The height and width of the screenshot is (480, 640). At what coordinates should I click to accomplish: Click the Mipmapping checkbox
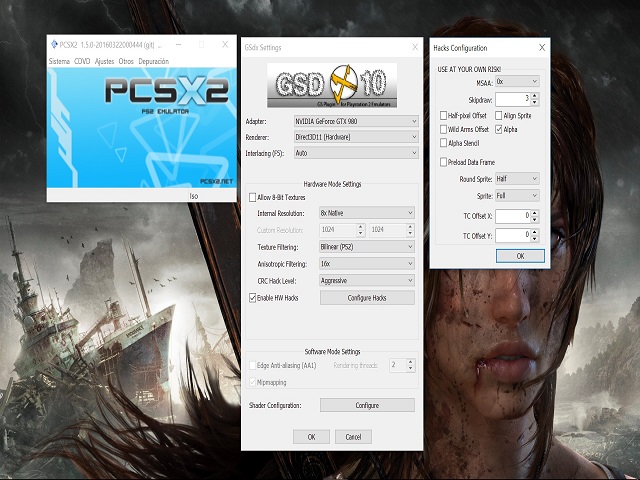[x=253, y=382]
